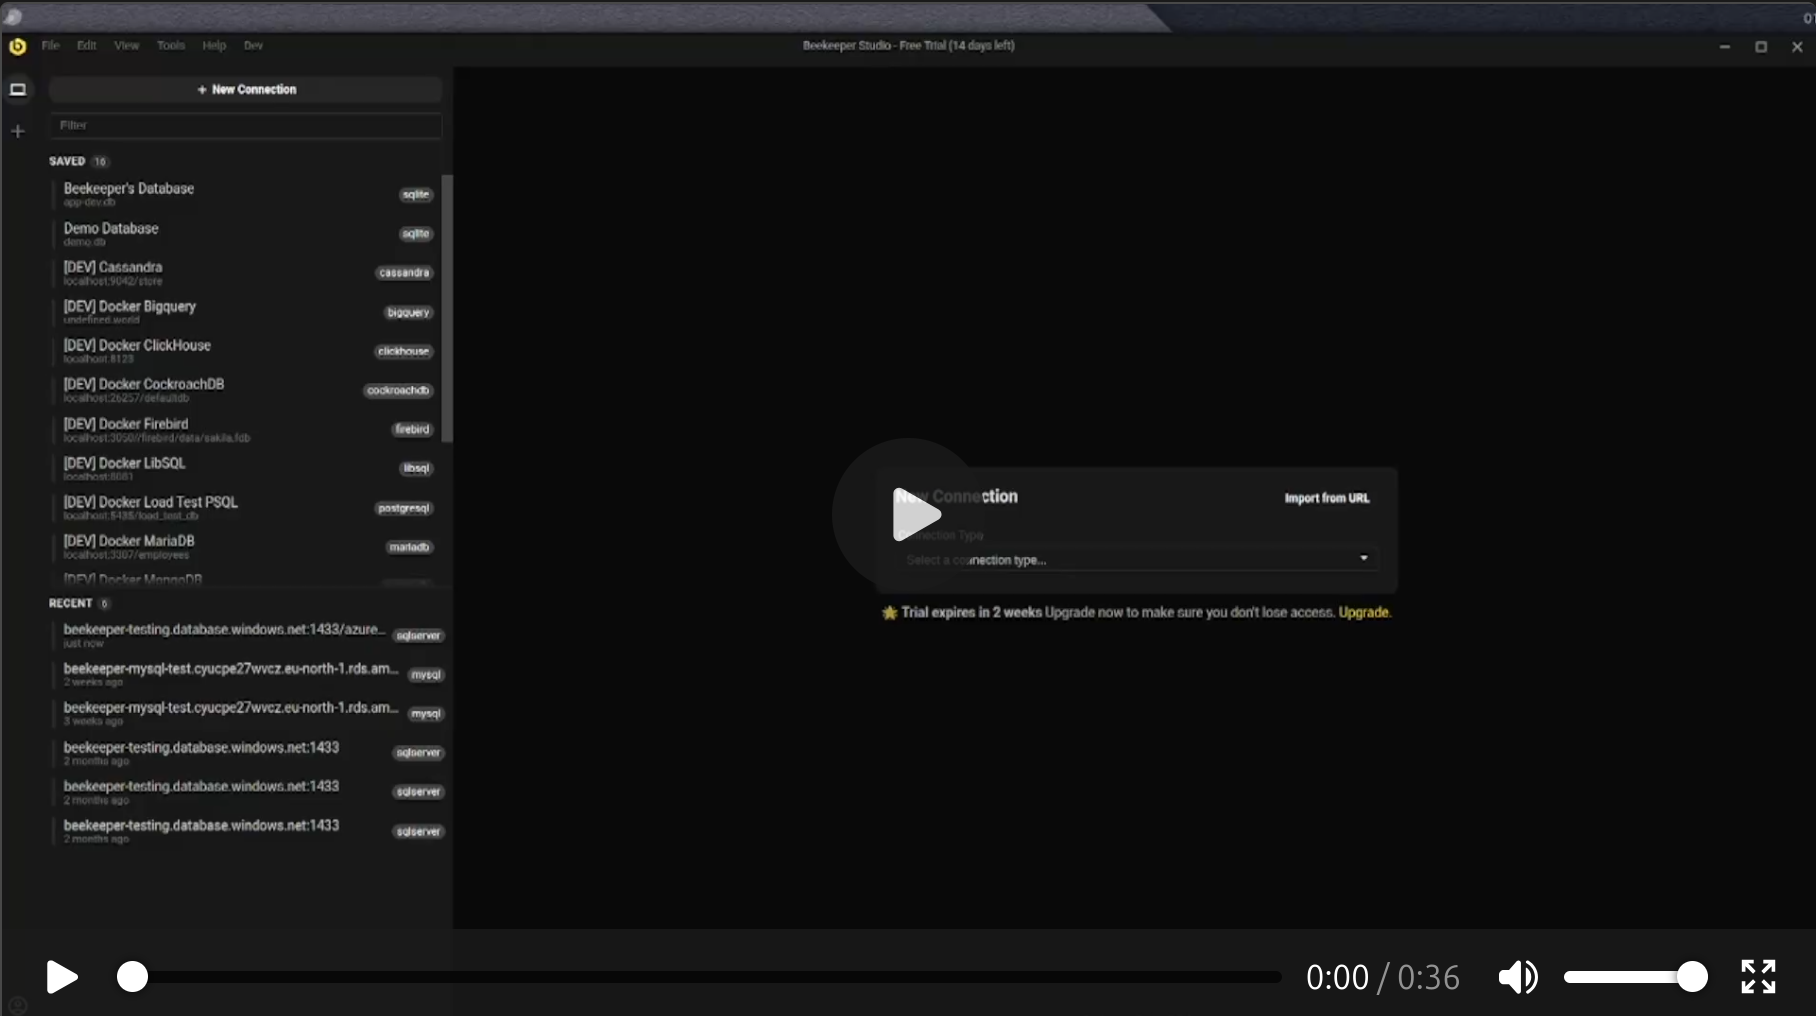Open the Tools menu
The width and height of the screenshot is (1816, 1016).
pos(170,46)
